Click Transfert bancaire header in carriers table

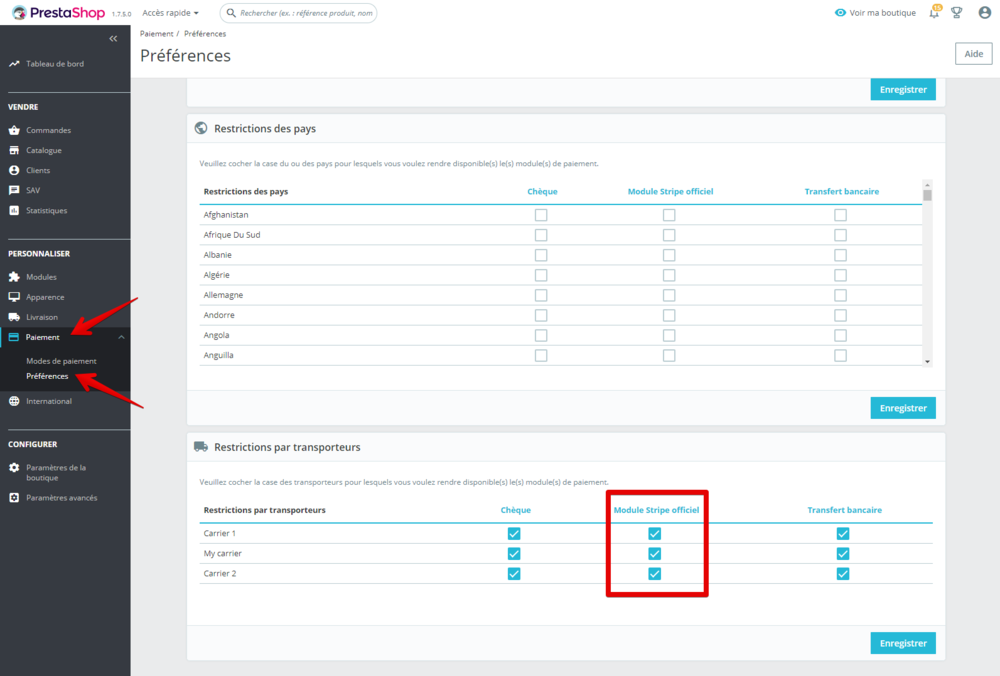click(844, 510)
